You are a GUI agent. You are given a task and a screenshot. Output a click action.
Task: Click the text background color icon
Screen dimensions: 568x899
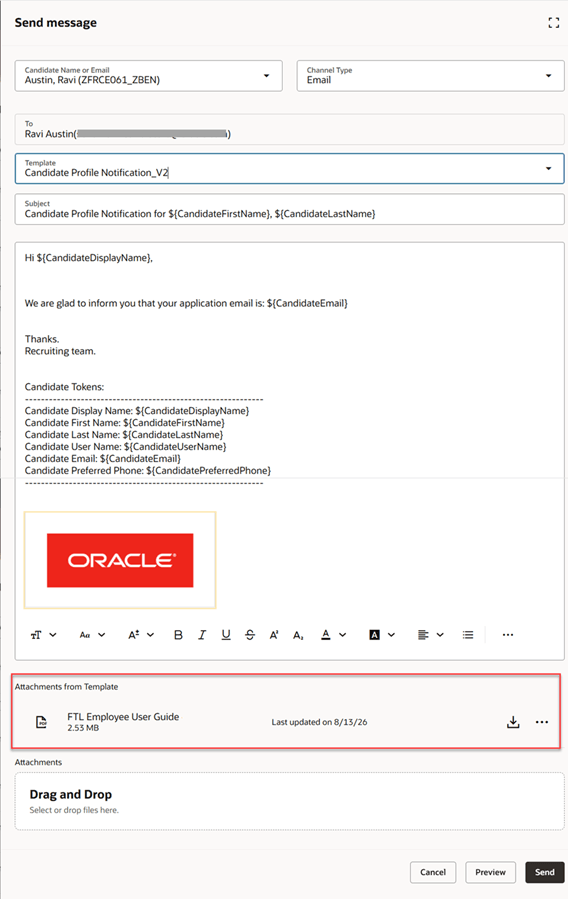374,635
